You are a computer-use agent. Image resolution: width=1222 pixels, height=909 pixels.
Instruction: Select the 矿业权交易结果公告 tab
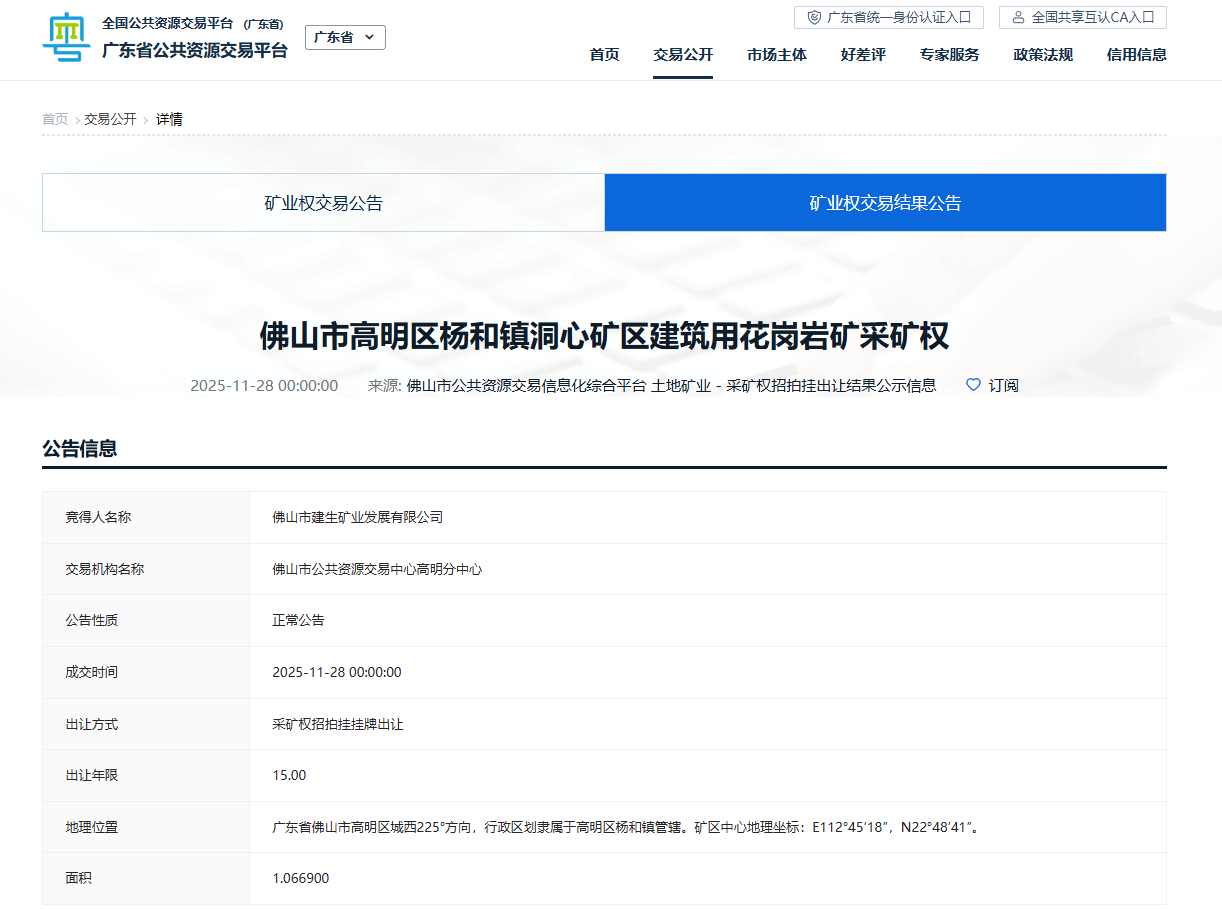[885, 203]
